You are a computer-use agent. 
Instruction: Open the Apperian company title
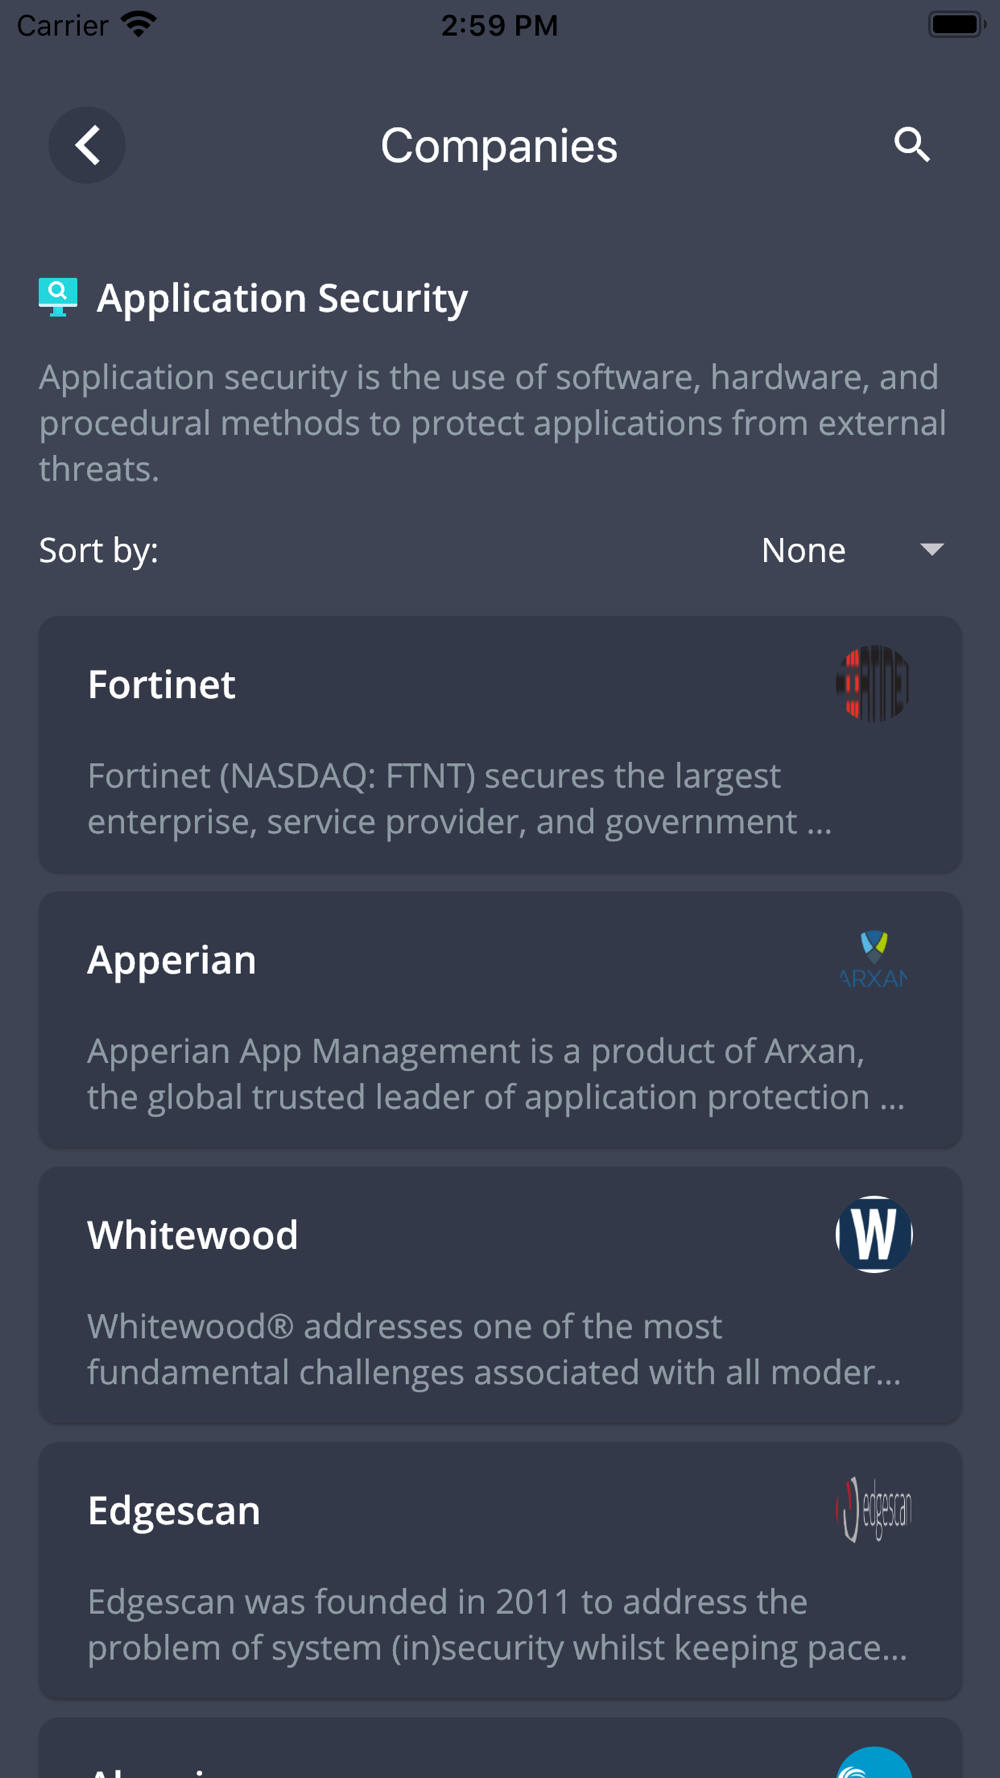[172, 960]
